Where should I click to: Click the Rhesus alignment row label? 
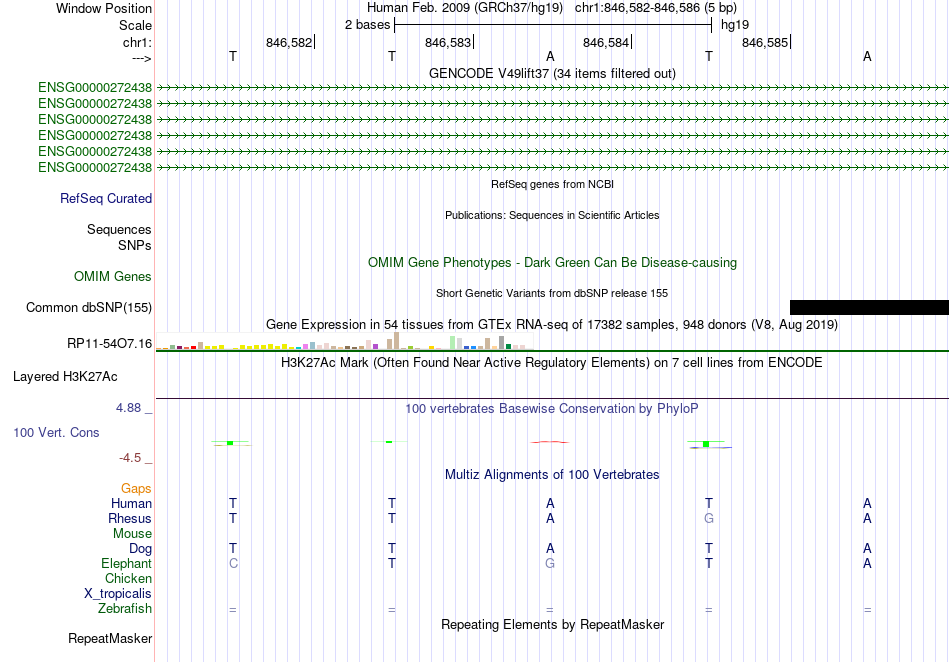tap(130, 519)
